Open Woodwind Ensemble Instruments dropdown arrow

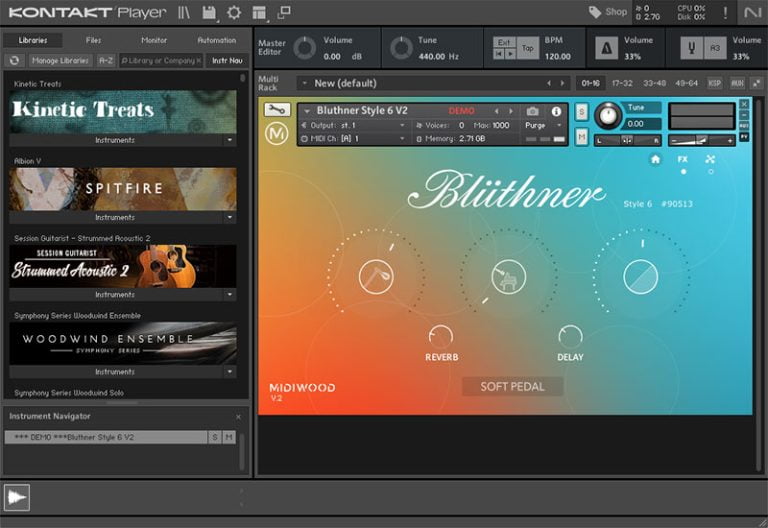[x=230, y=372]
